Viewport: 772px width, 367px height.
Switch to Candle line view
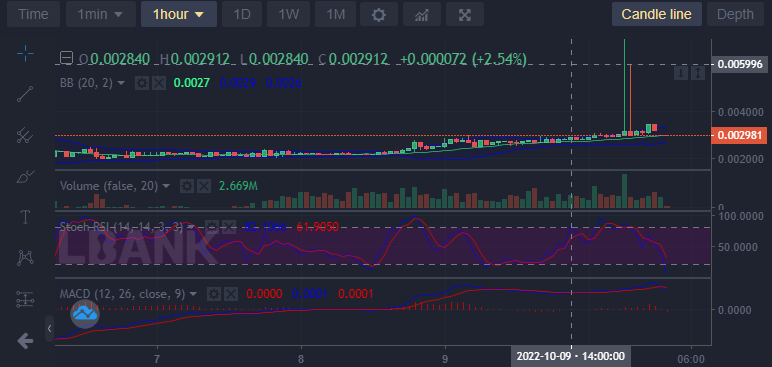click(656, 14)
